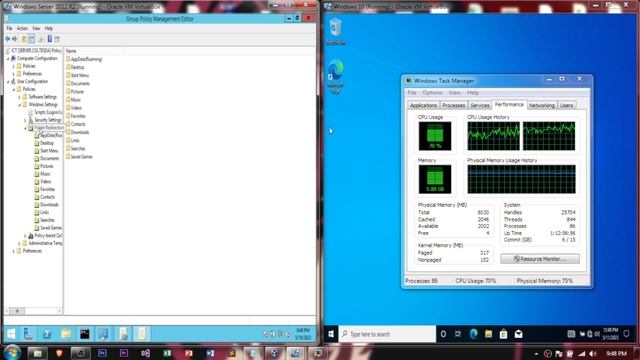The height and width of the screenshot is (360, 640).
Task: Expand the Administrative Templates node
Action: click(19, 244)
